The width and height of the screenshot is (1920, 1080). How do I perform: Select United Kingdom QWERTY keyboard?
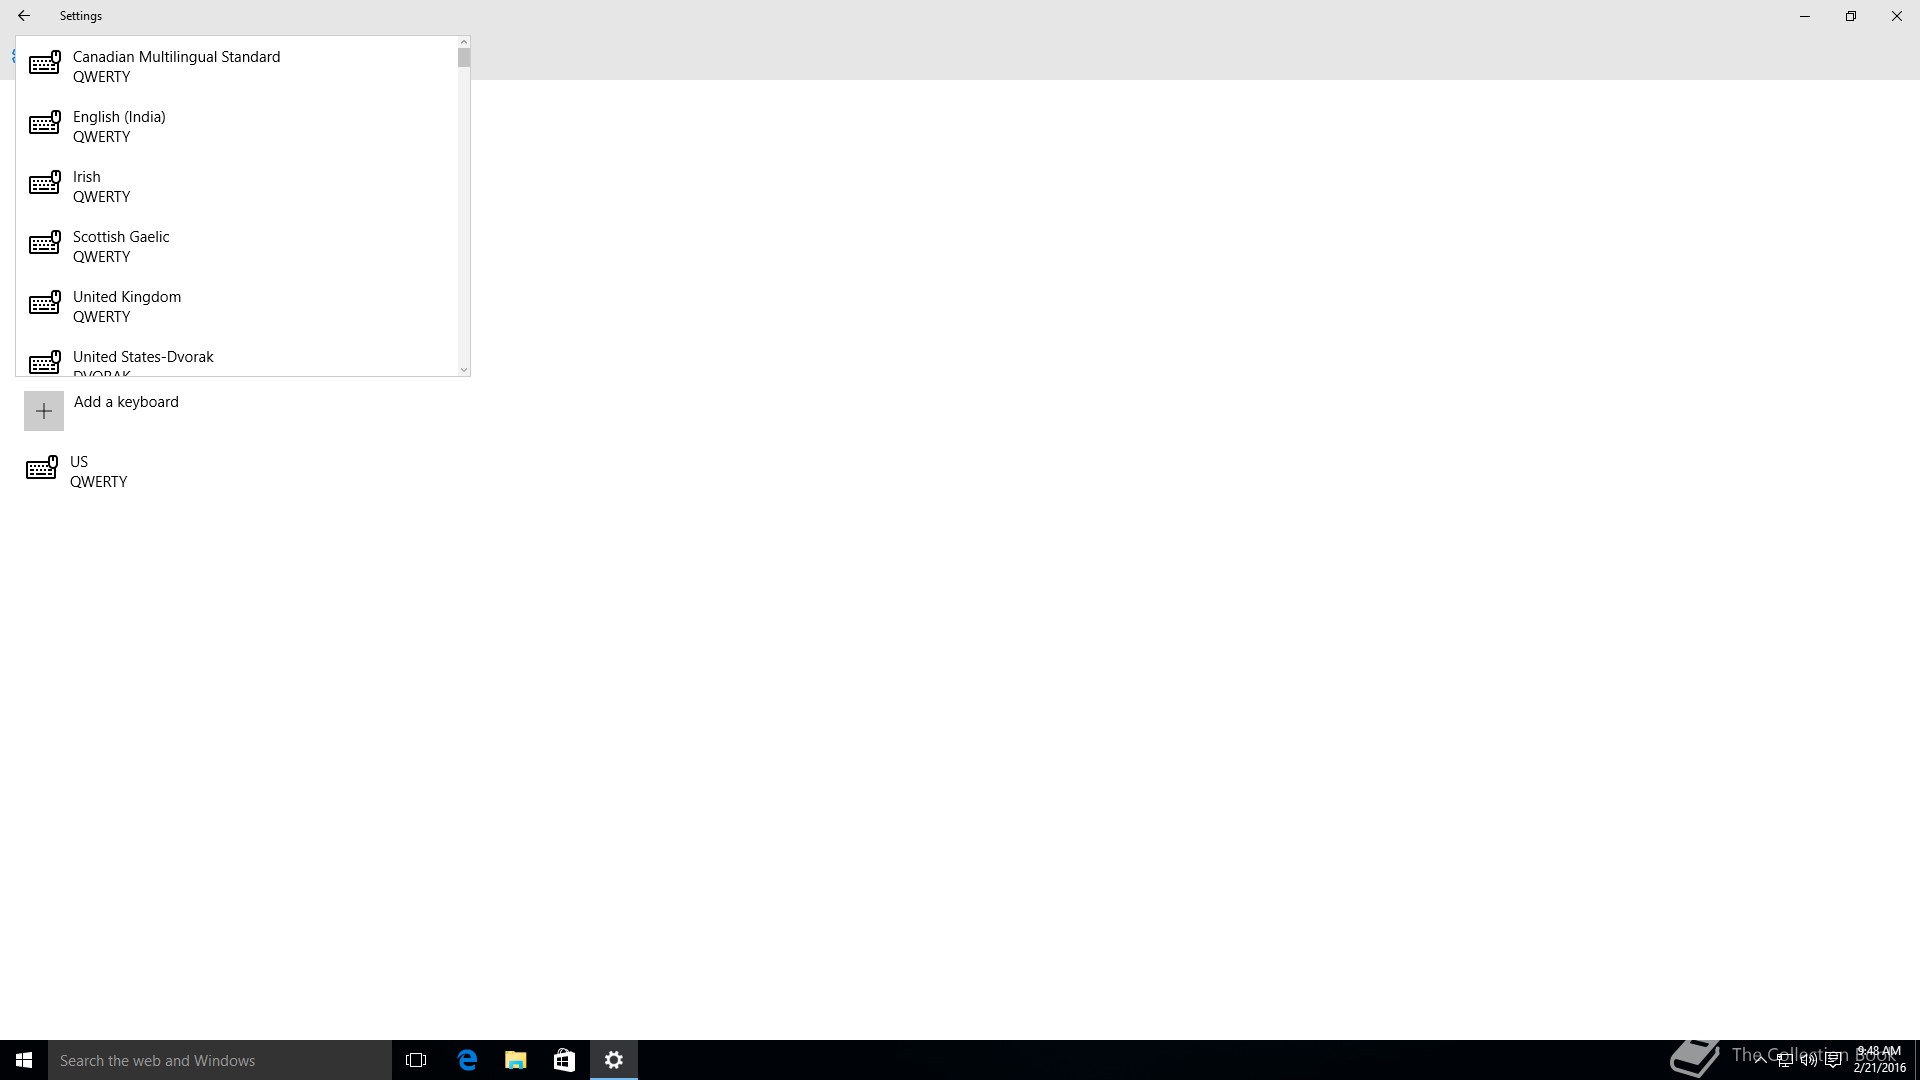pyautogui.click(x=127, y=306)
